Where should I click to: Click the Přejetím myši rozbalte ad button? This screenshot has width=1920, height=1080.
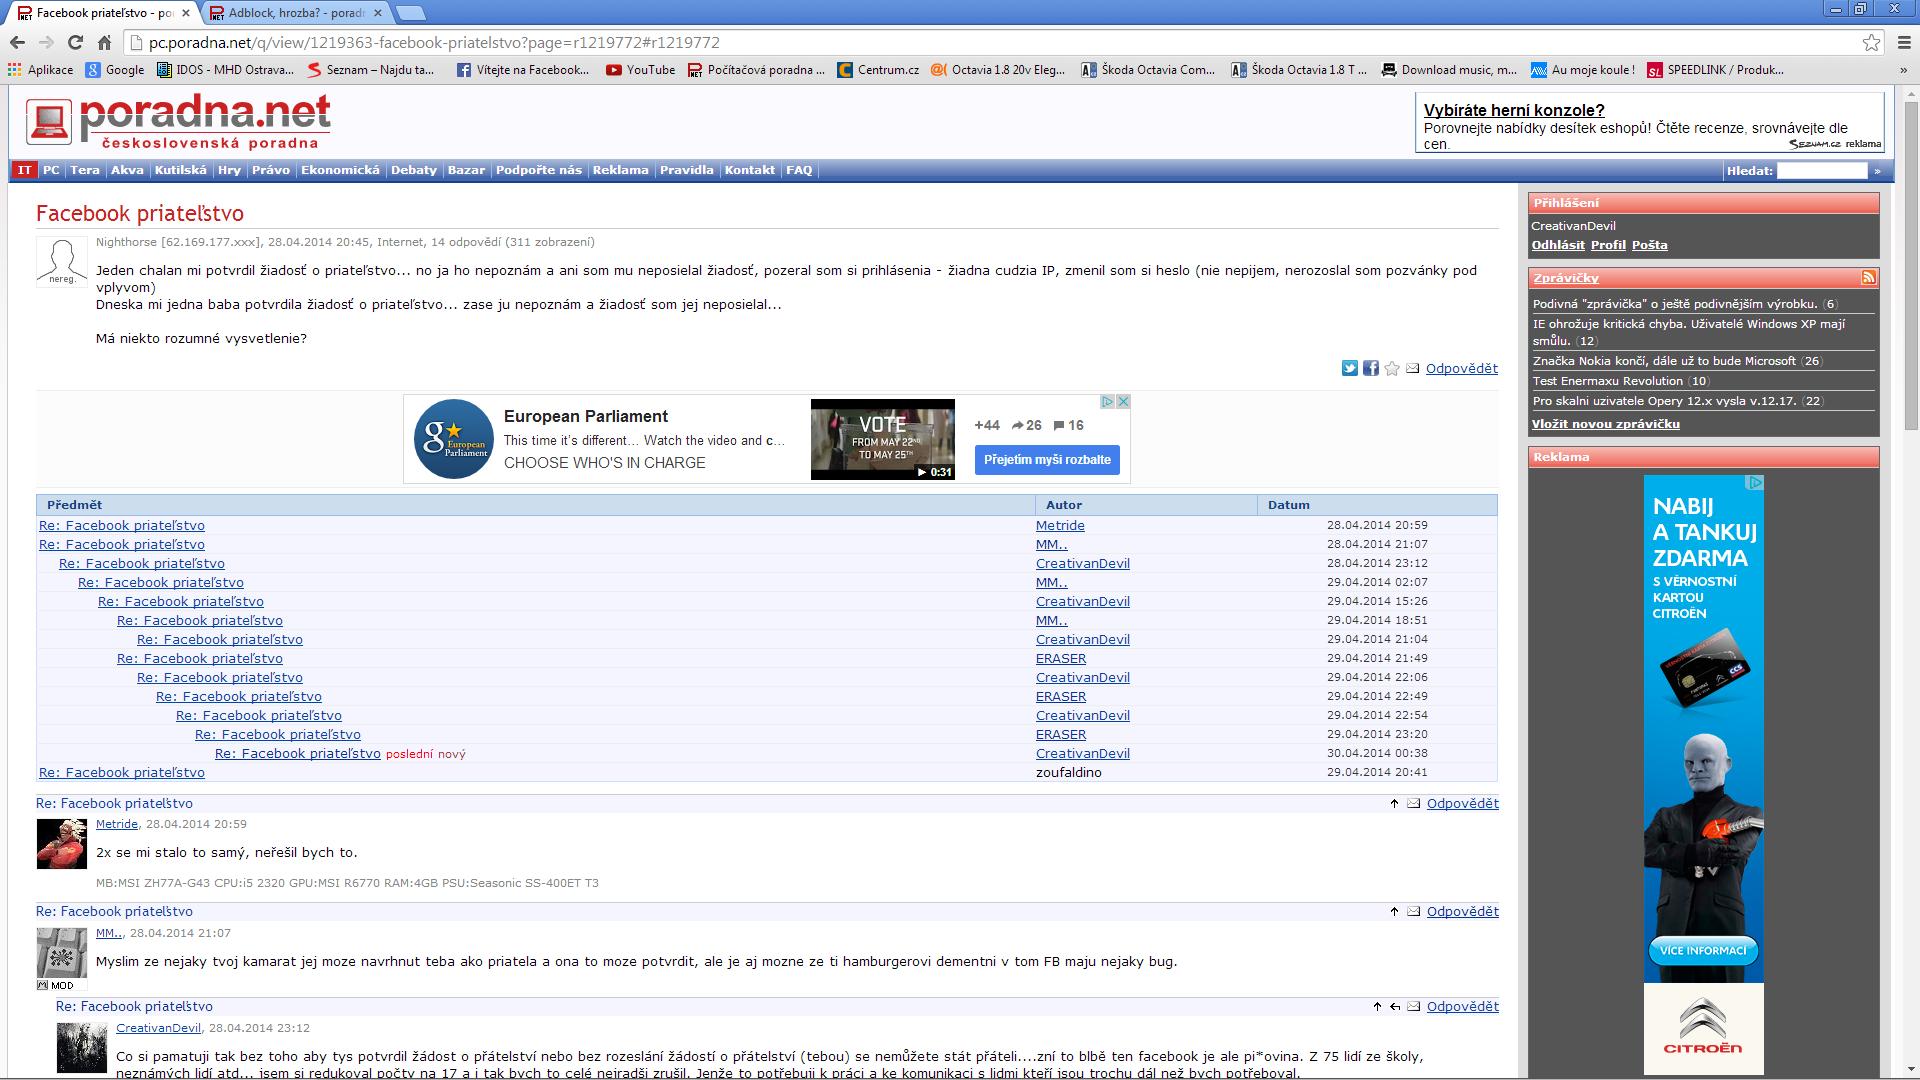(1047, 460)
